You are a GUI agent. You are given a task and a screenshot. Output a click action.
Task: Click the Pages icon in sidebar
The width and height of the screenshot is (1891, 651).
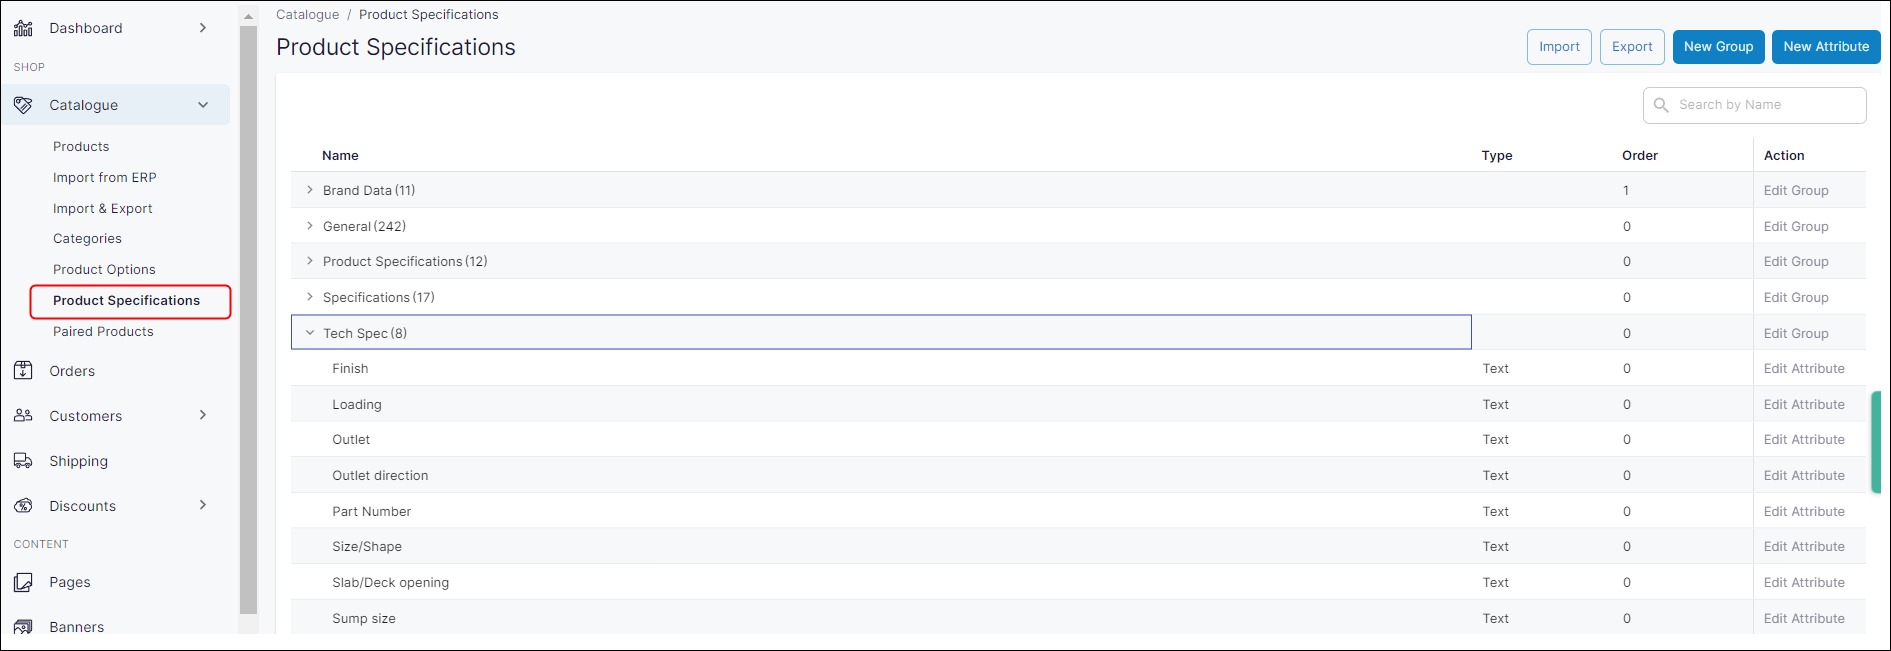(x=23, y=582)
